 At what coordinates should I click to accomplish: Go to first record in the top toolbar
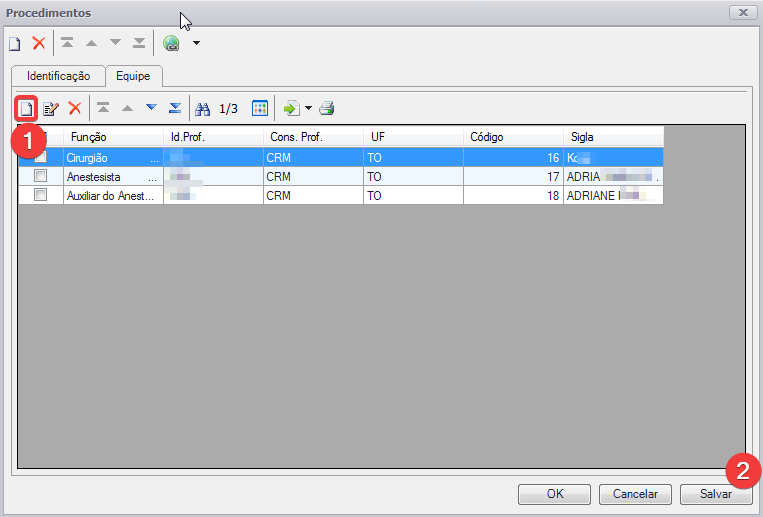67,43
